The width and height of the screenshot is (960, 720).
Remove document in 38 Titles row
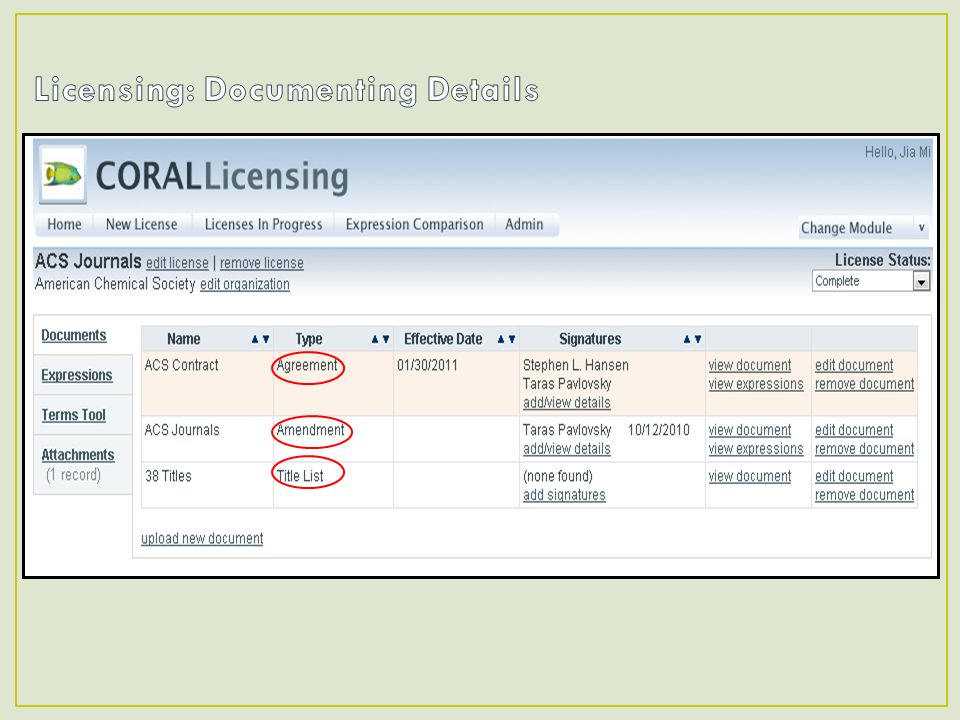click(864, 495)
